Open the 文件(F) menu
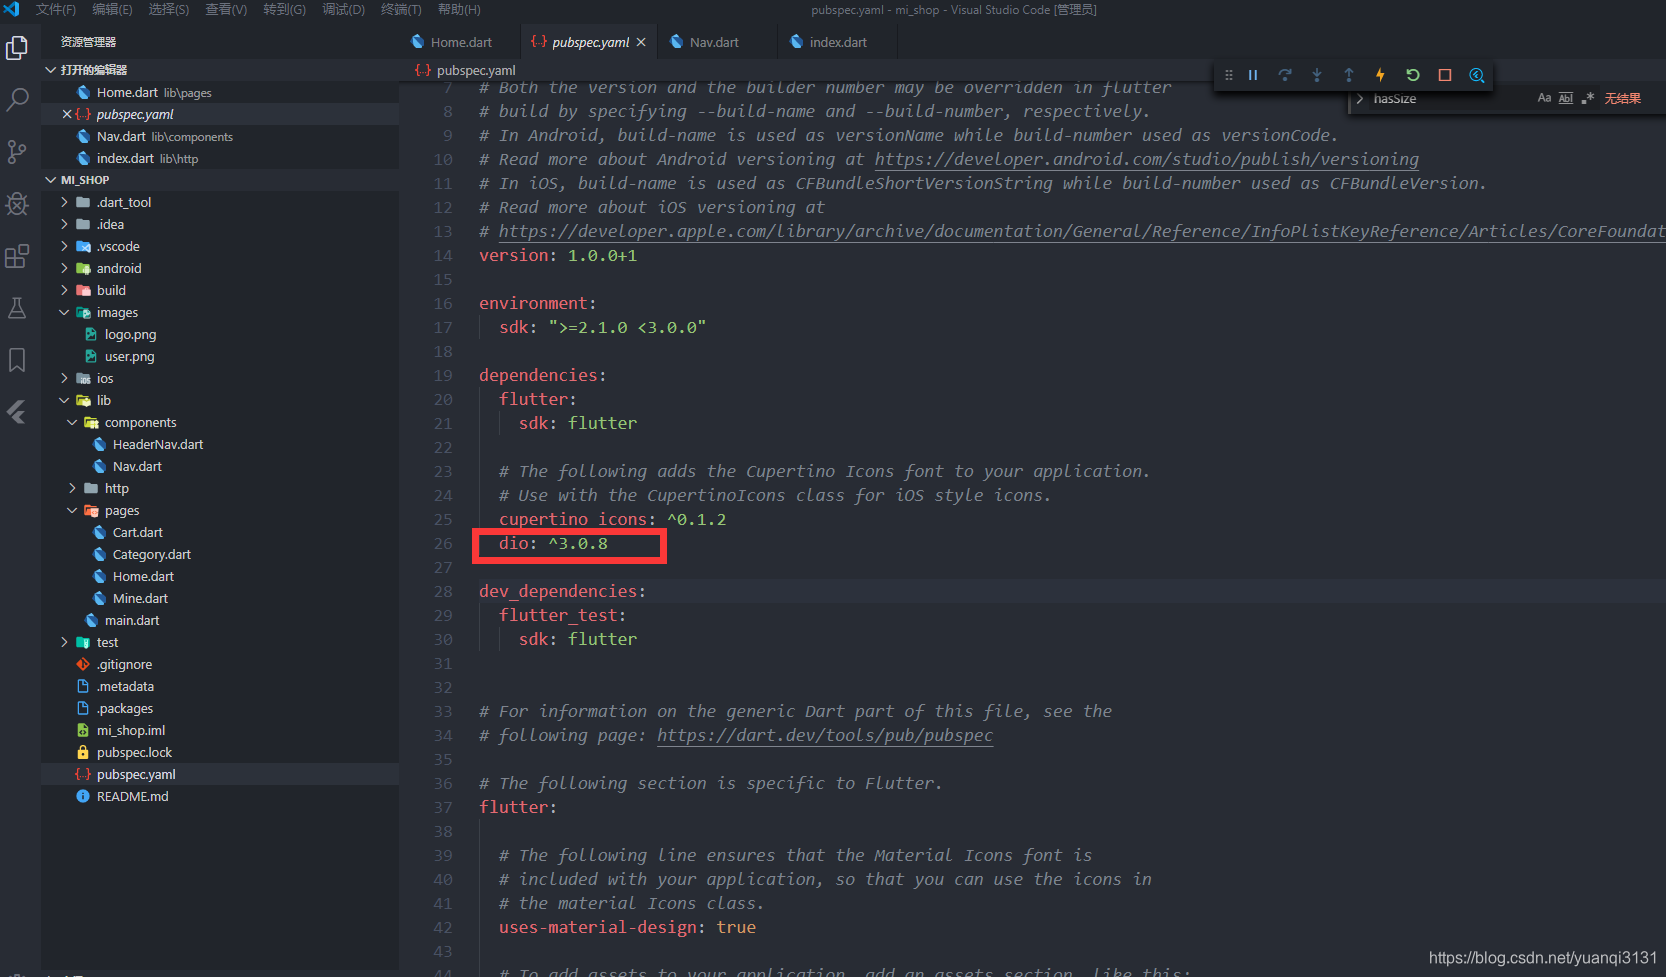 click(56, 9)
